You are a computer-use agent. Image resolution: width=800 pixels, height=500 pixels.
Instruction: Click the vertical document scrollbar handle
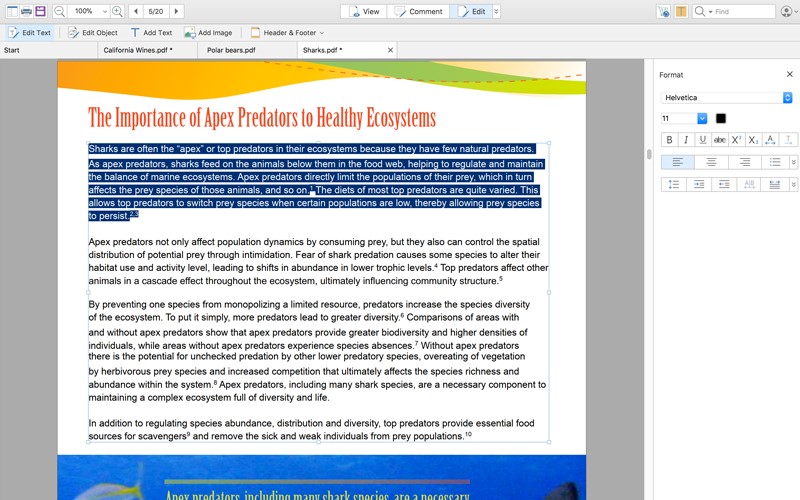(x=649, y=154)
